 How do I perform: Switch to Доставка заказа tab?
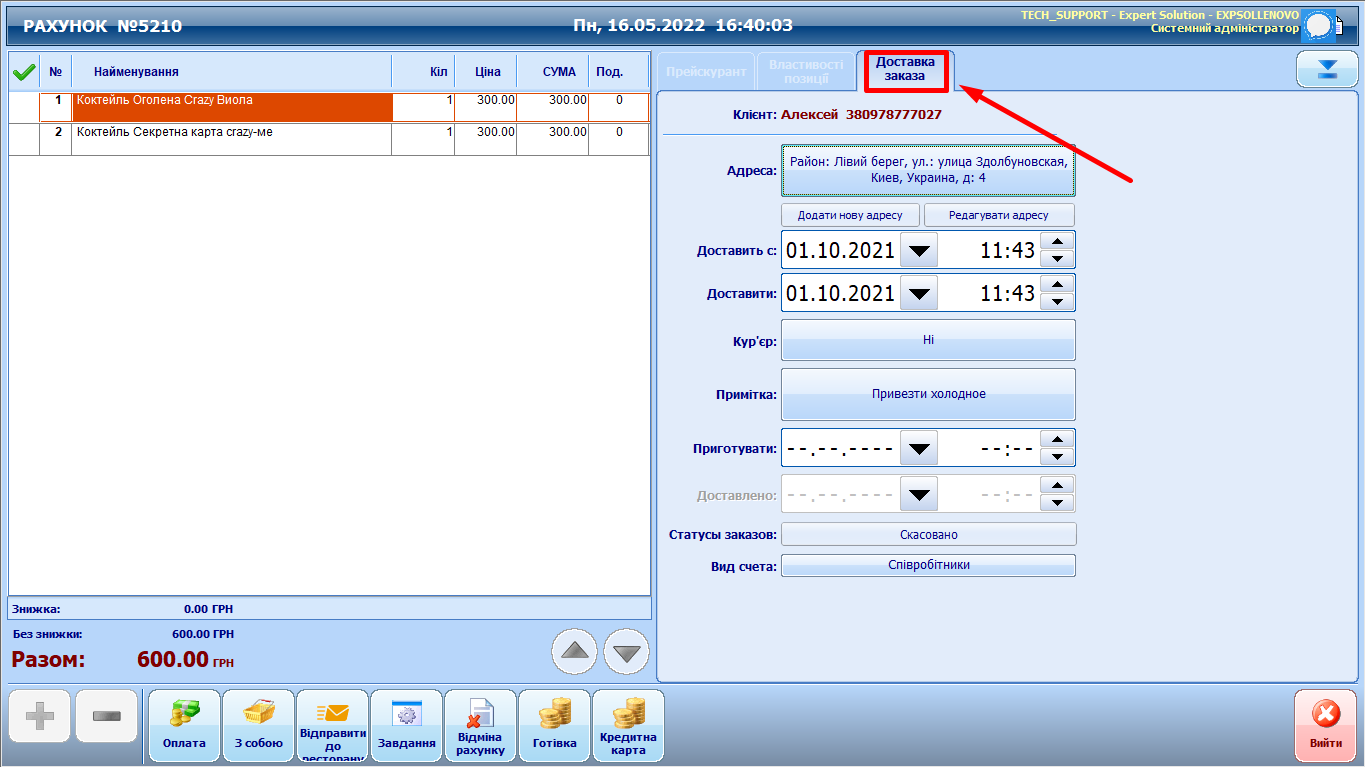[905, 69]
